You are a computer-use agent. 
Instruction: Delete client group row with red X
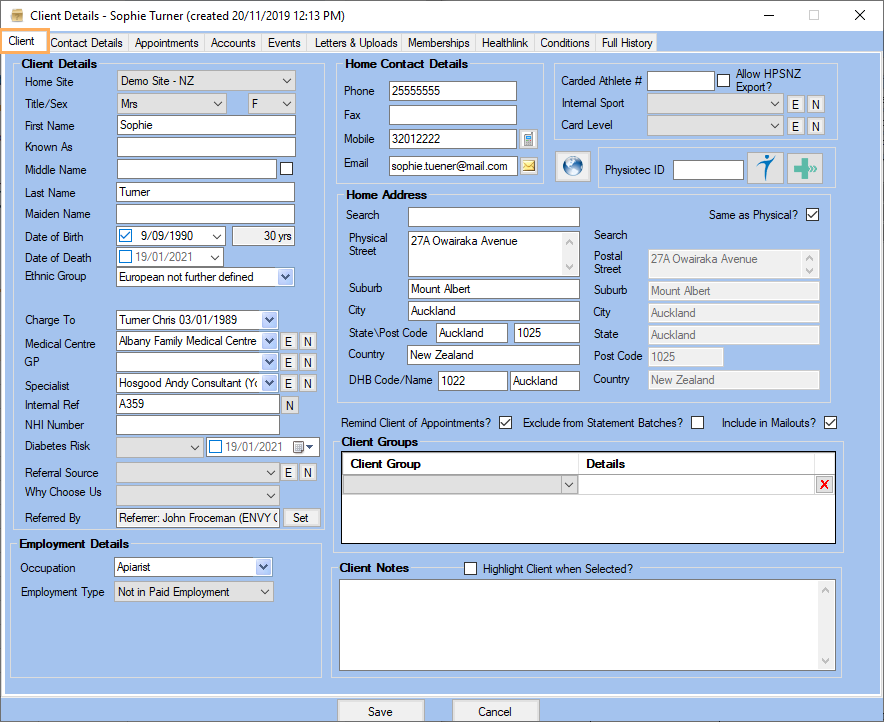pos(824,485)
